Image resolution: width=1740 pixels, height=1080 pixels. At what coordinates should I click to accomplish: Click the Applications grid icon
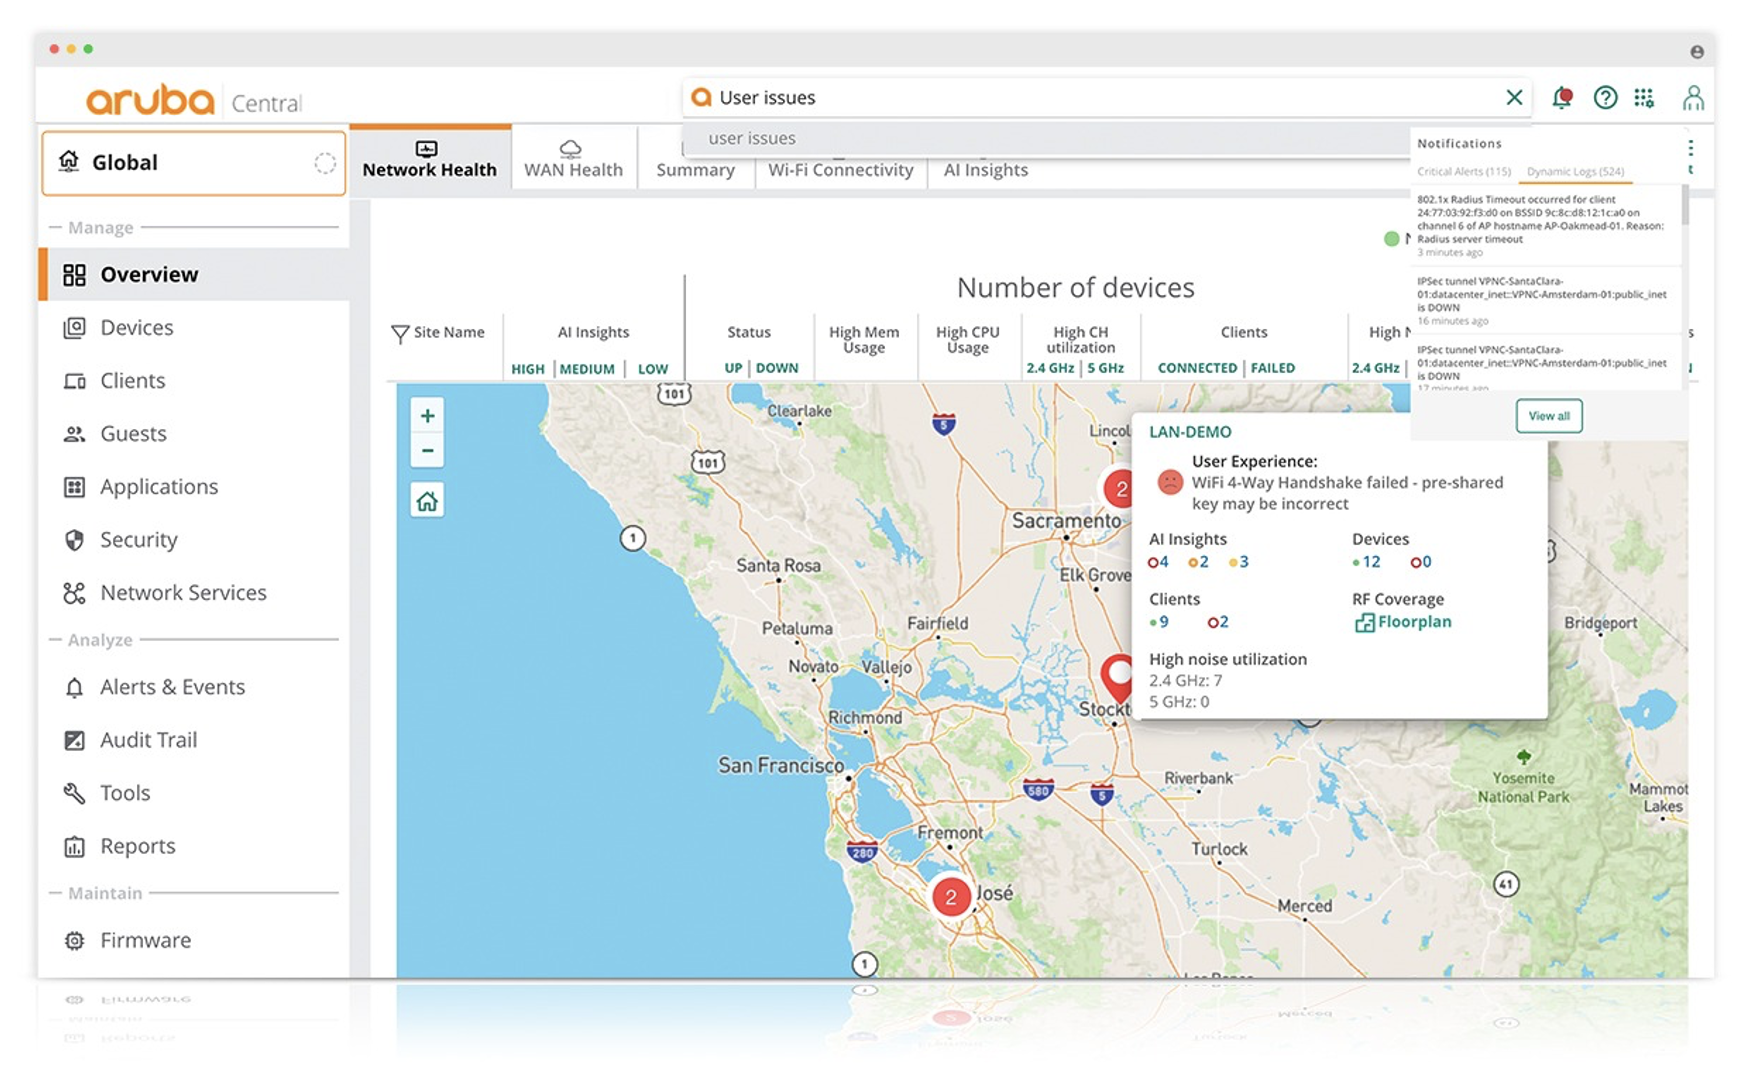(74, 487)
